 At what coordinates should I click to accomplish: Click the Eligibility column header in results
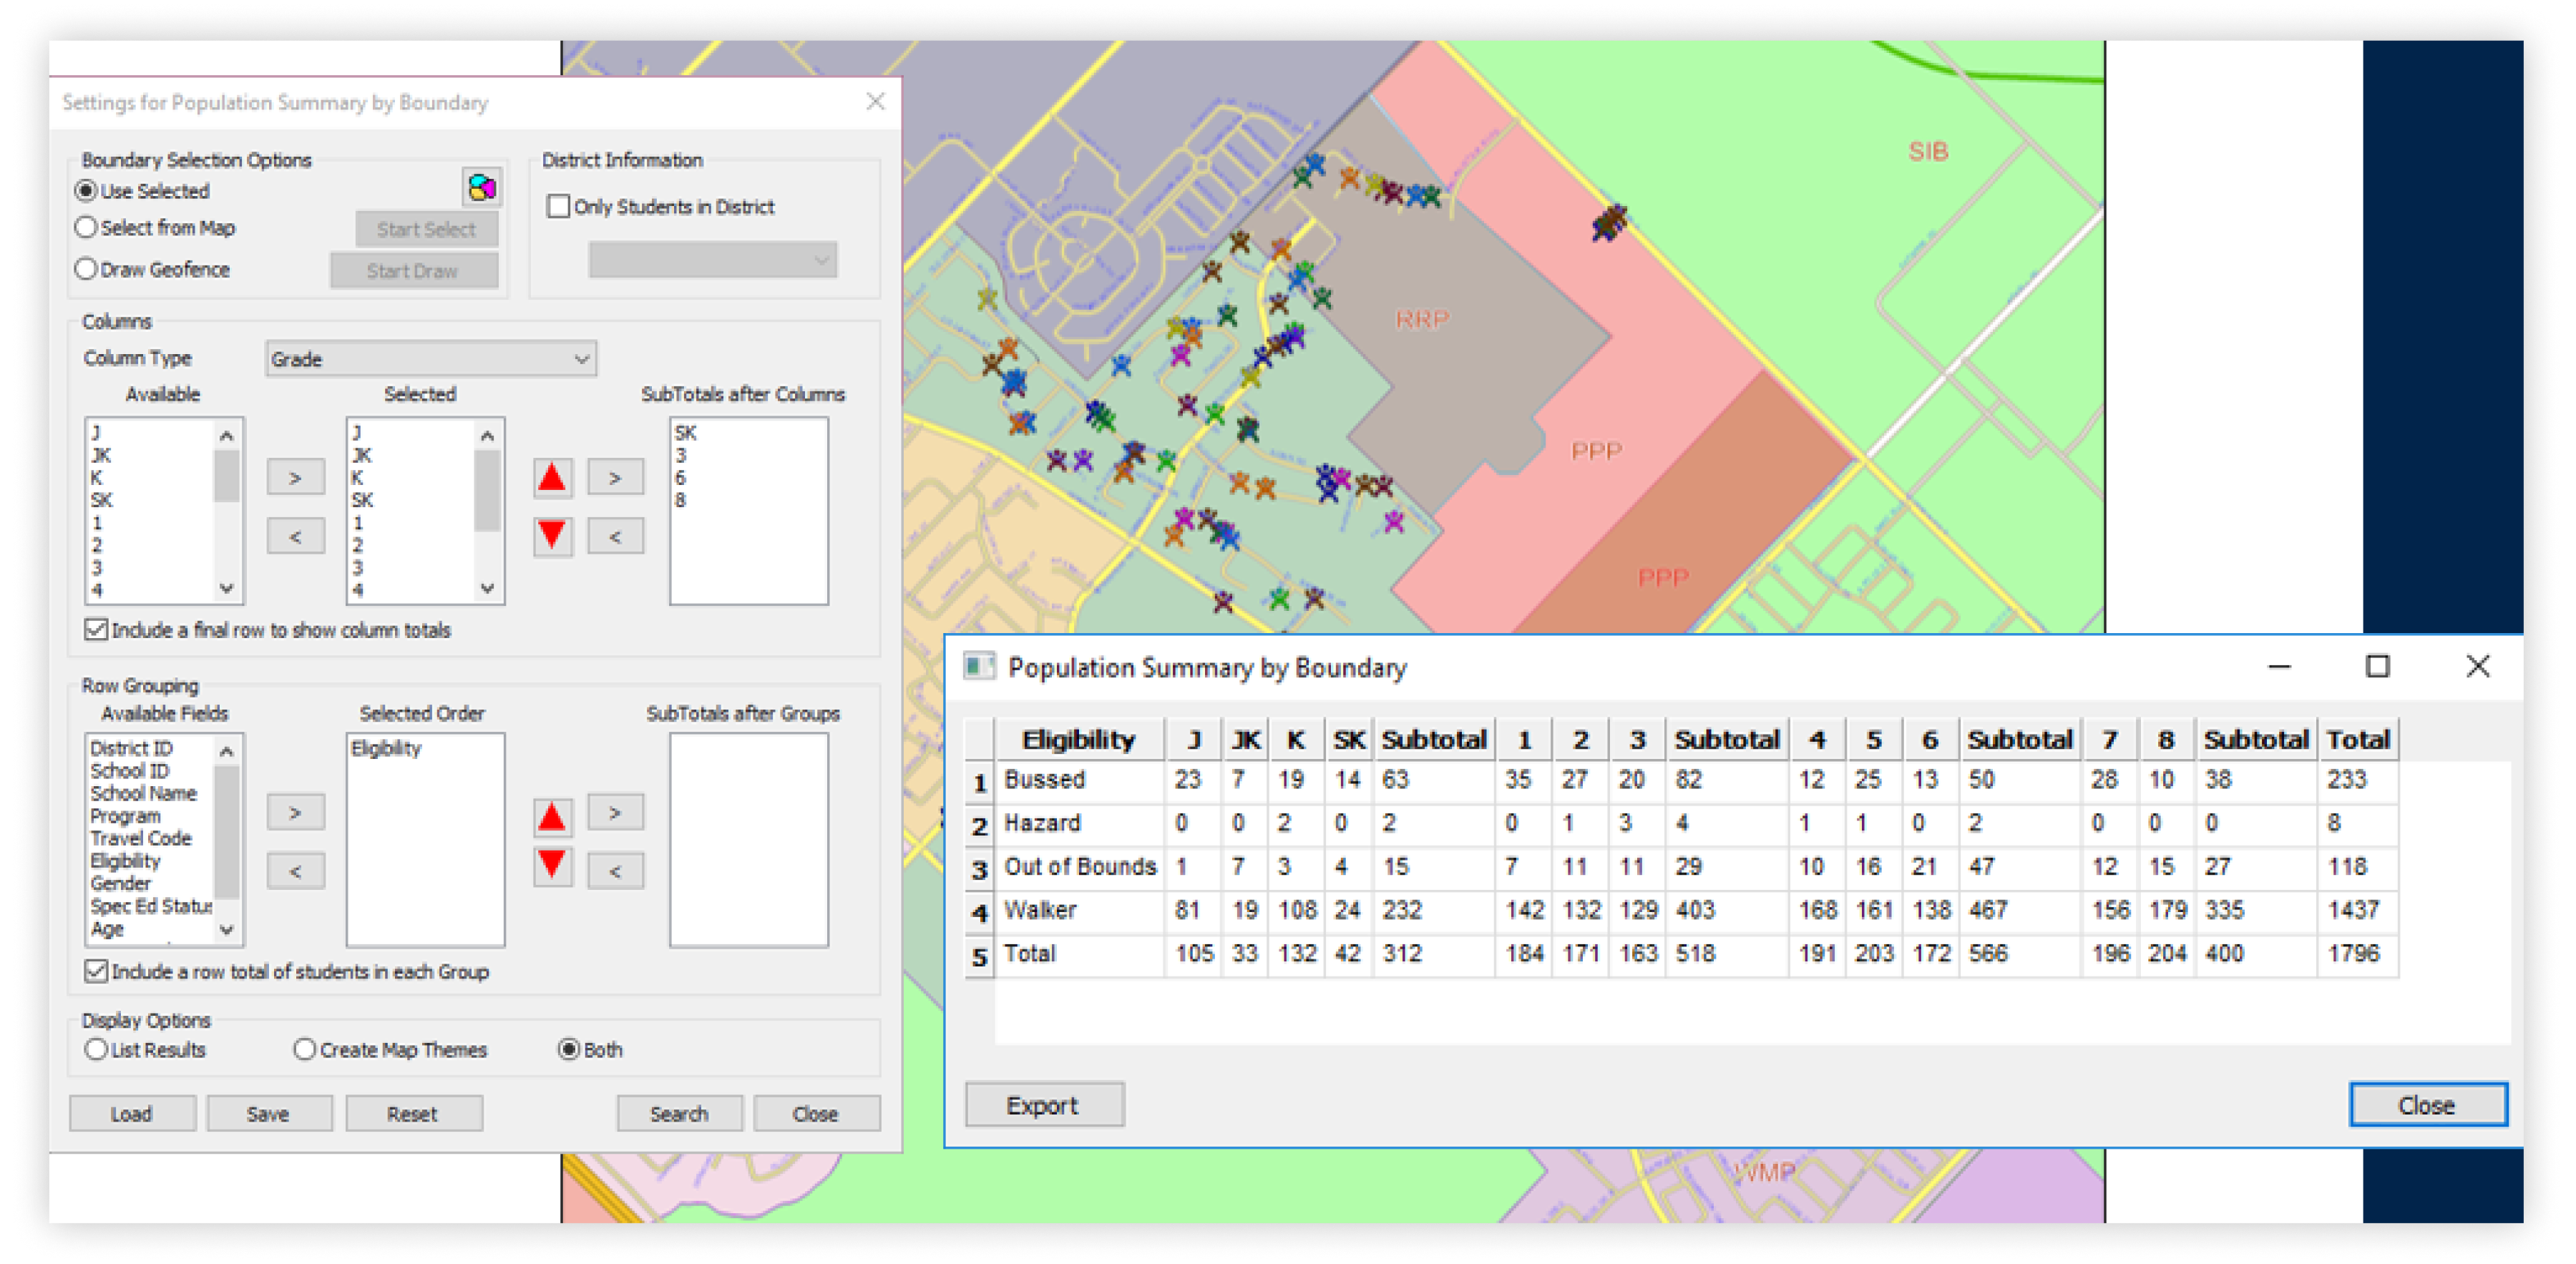coord(1078,740)
